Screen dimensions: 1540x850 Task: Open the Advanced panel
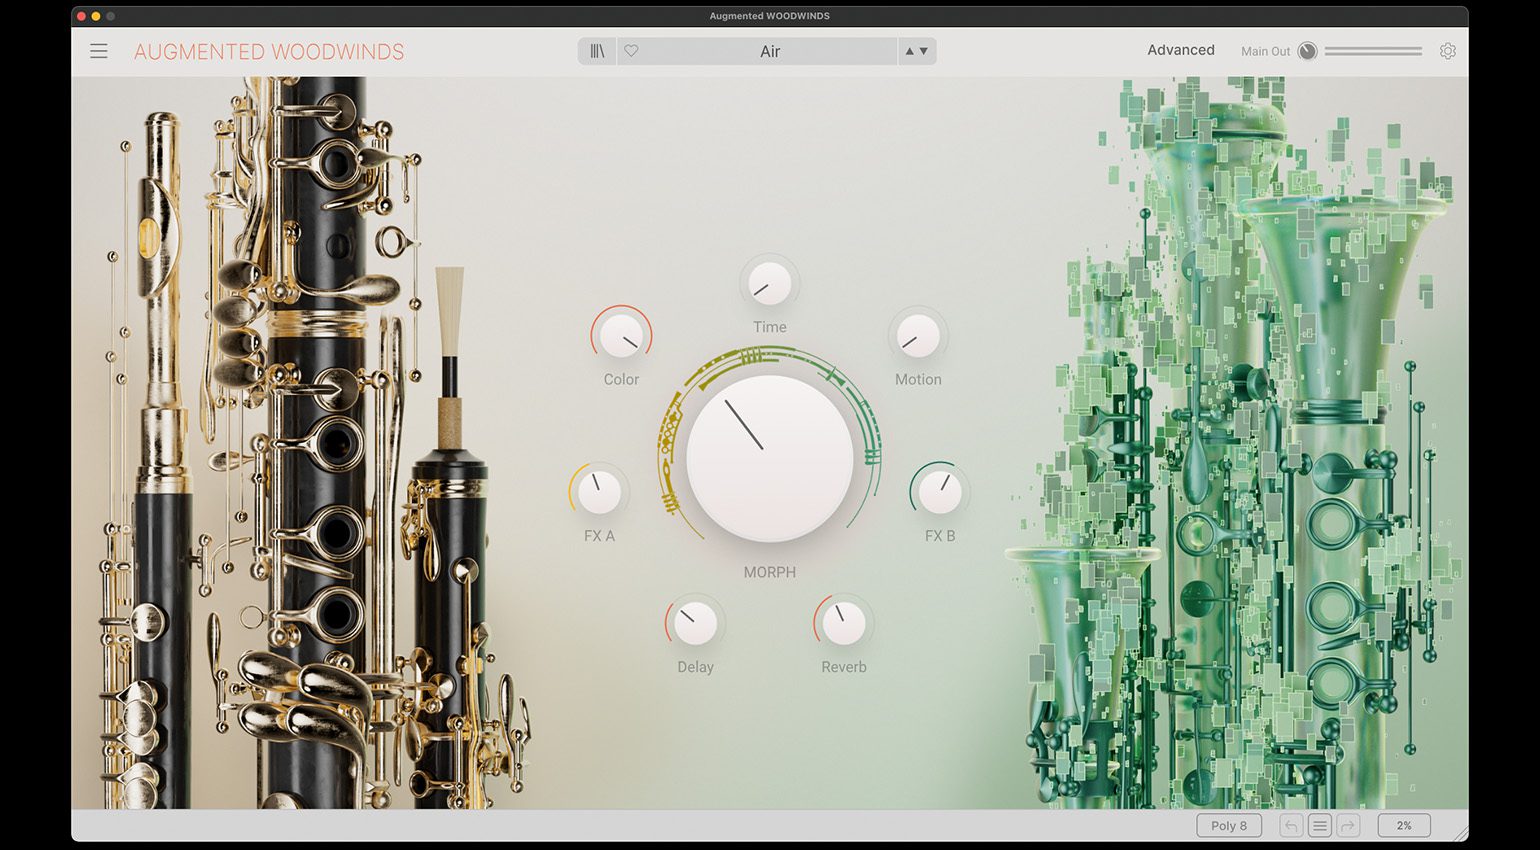click(x=1181, y=50)
